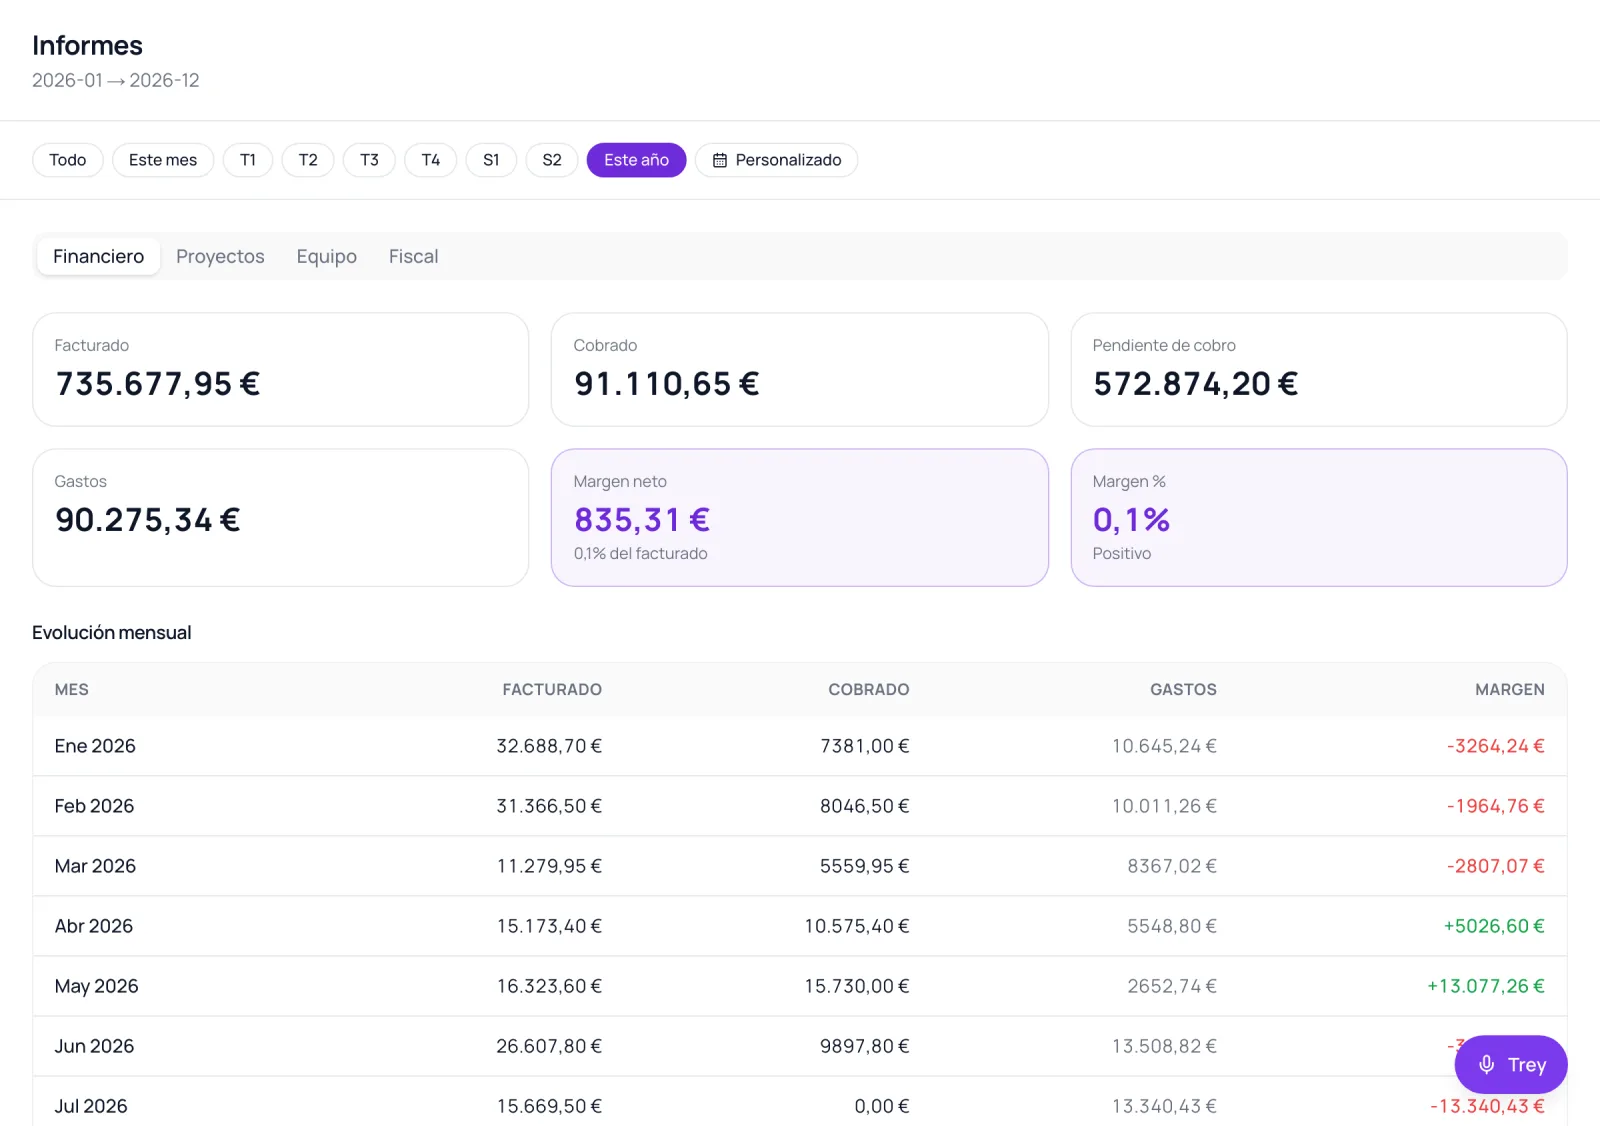Choose the T3 quarter filter
The image size is (1600, 1126).
point(369,160)
